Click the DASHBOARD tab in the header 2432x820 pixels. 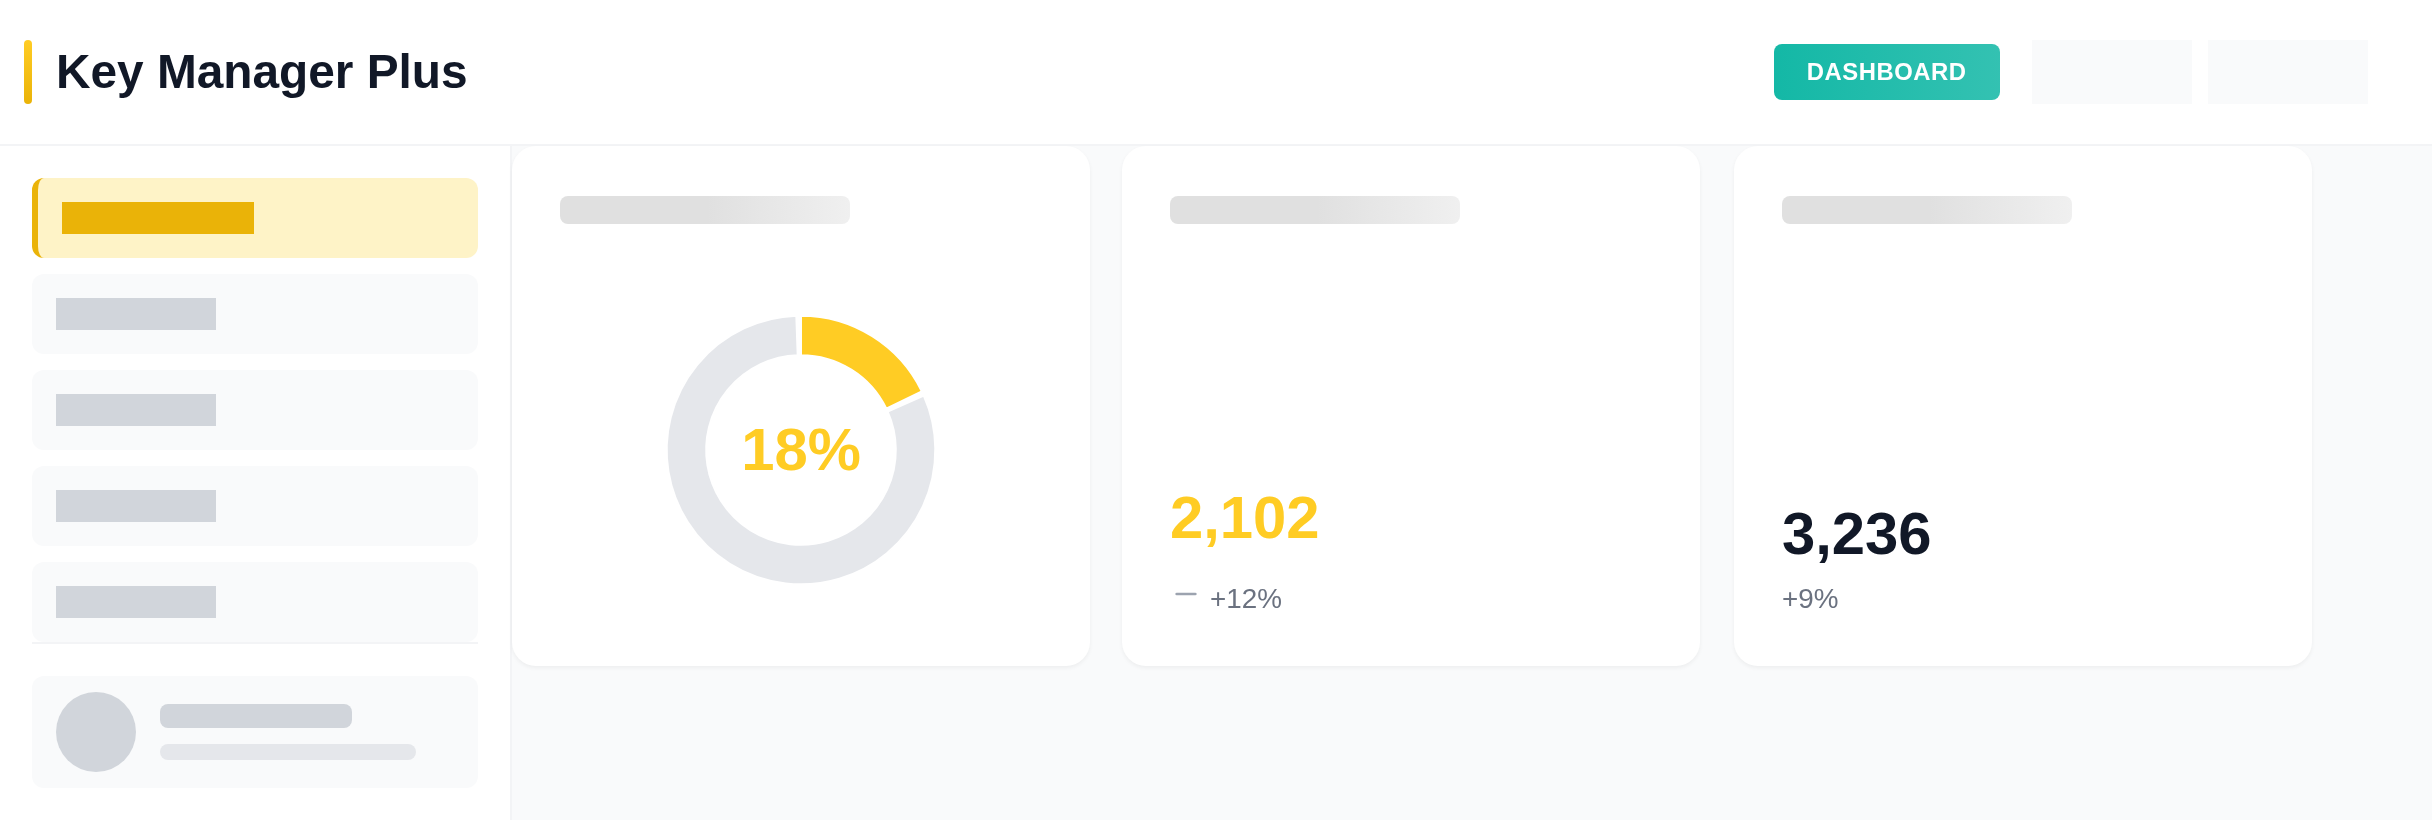1886,72
